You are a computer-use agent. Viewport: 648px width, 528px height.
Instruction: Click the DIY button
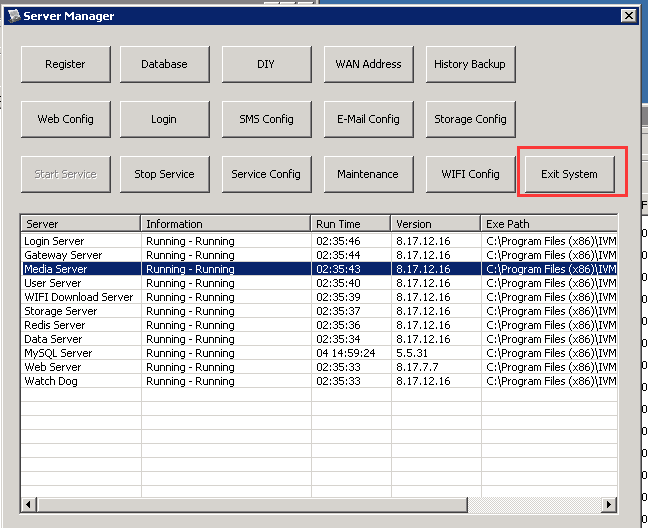click(267, 64)
